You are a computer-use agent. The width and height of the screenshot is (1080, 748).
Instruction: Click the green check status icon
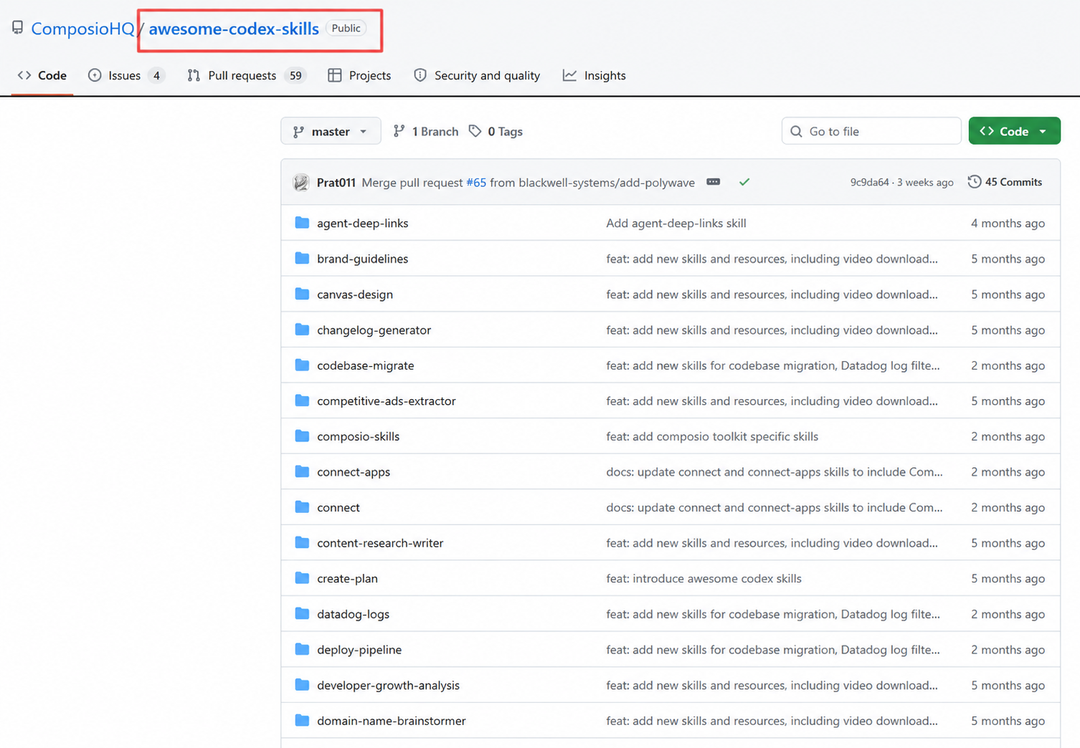(744, 183)
